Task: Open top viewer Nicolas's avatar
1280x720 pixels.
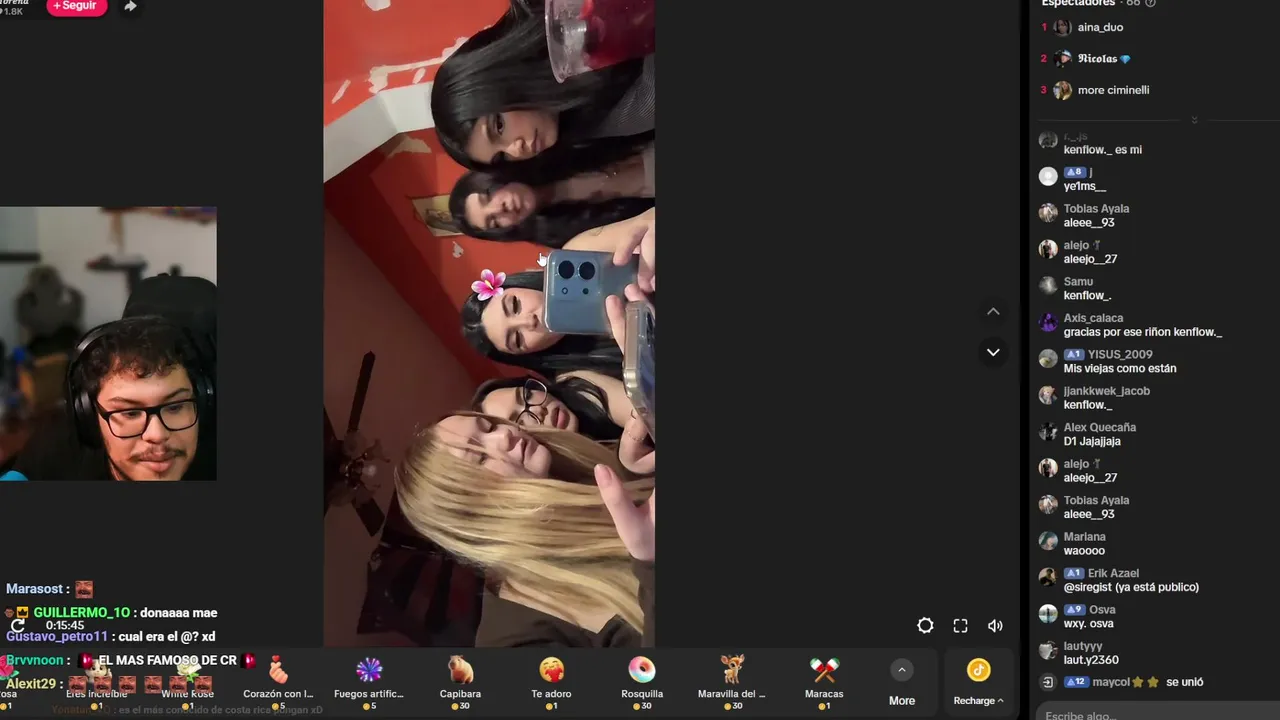Action: click(1062, 59)
